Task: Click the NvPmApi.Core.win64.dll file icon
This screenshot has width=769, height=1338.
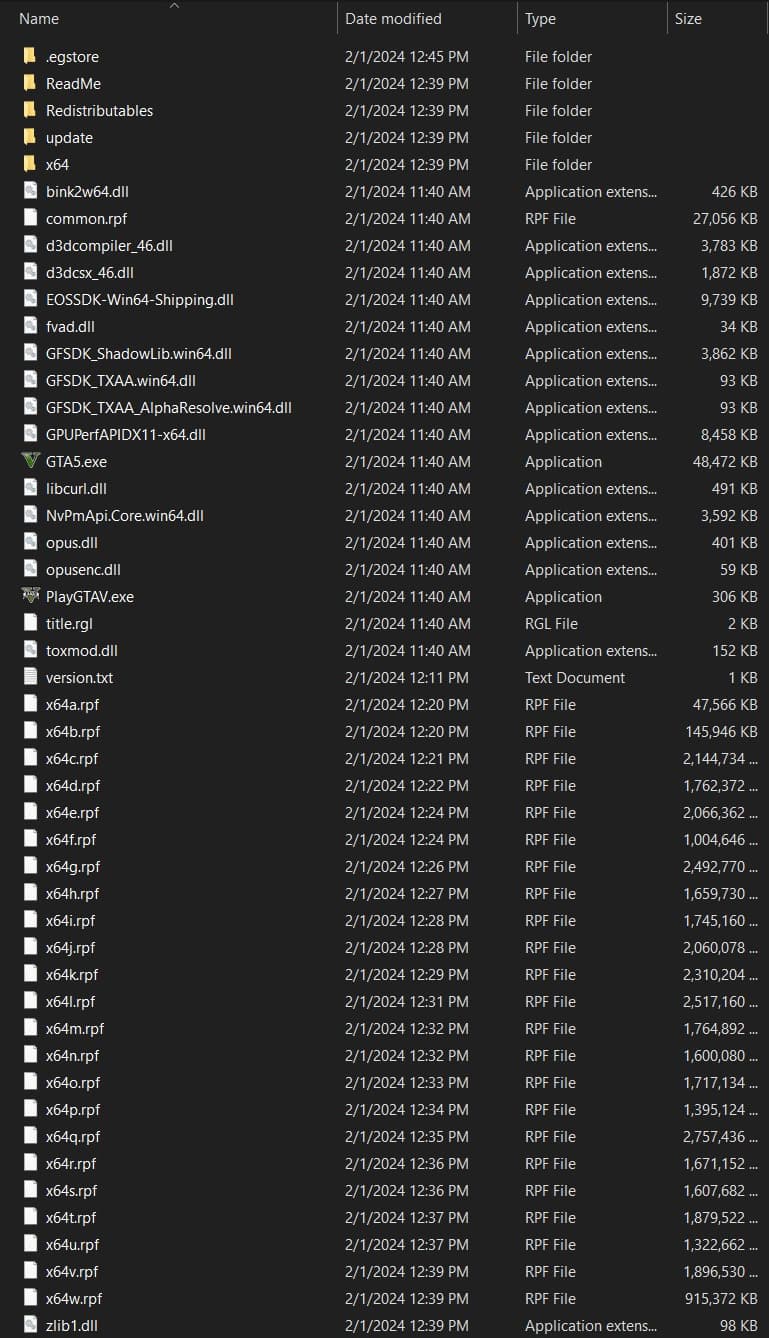Action: pyautogui.click(x=30, y=515)
